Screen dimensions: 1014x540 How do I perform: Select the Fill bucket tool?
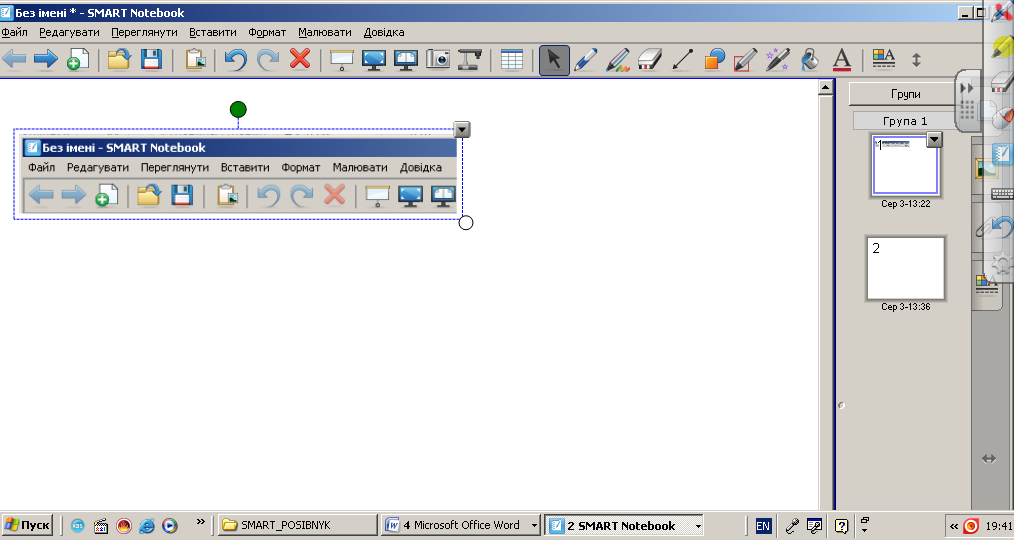[x=810, y=60]
